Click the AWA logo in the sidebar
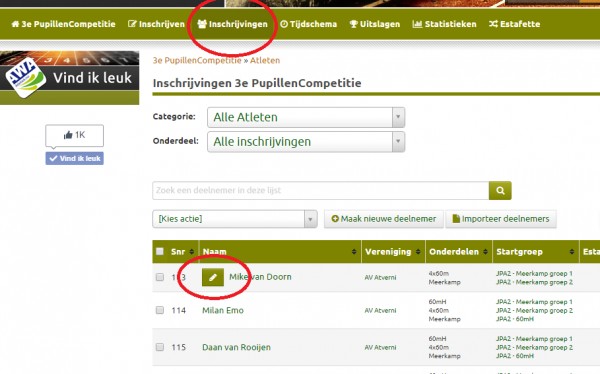 (x=26, y=78)
